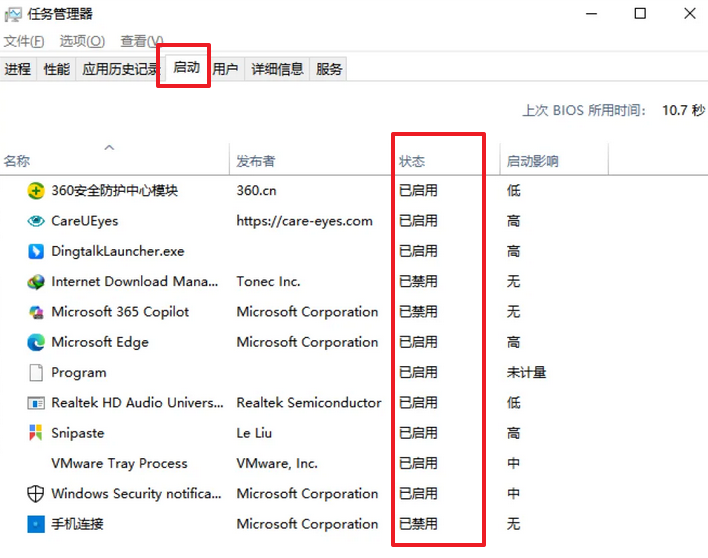Viewport: 708px width, 558px height.
Task: Switch to the 进程 tab
Action: [x=18, y=69]
